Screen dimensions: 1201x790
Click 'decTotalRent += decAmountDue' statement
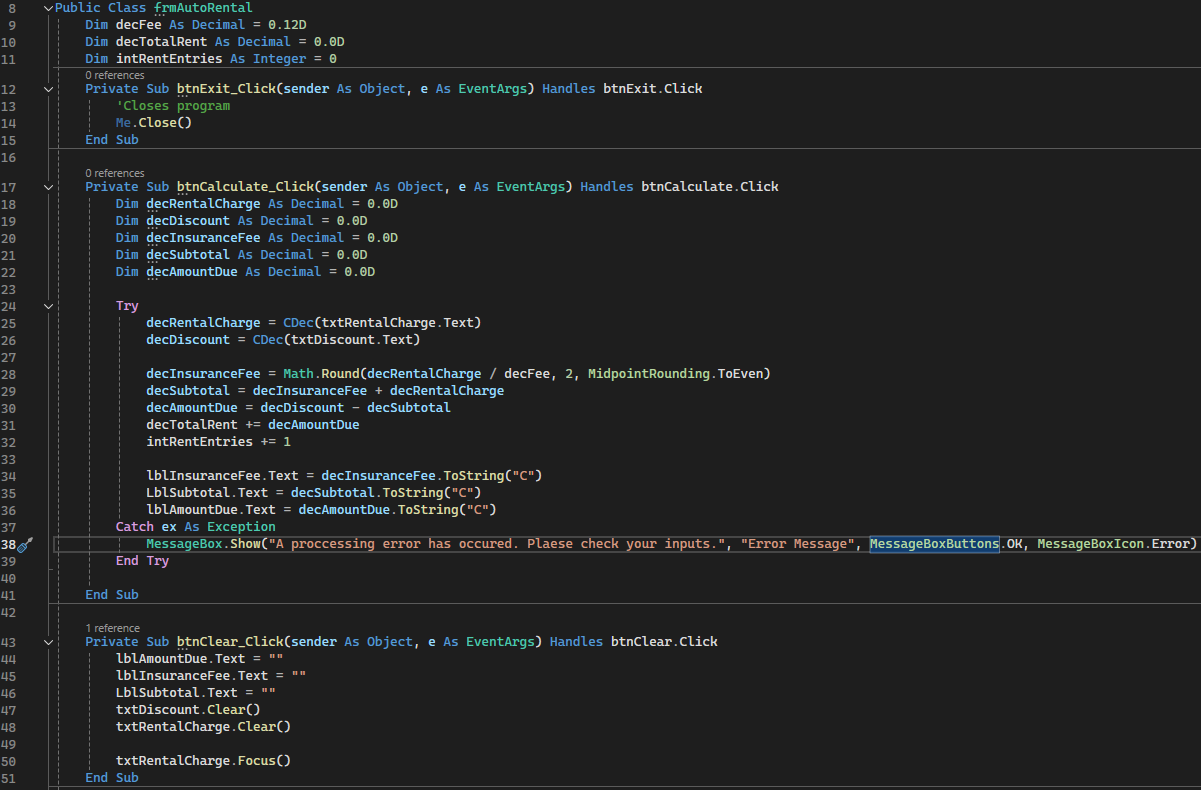253,425
